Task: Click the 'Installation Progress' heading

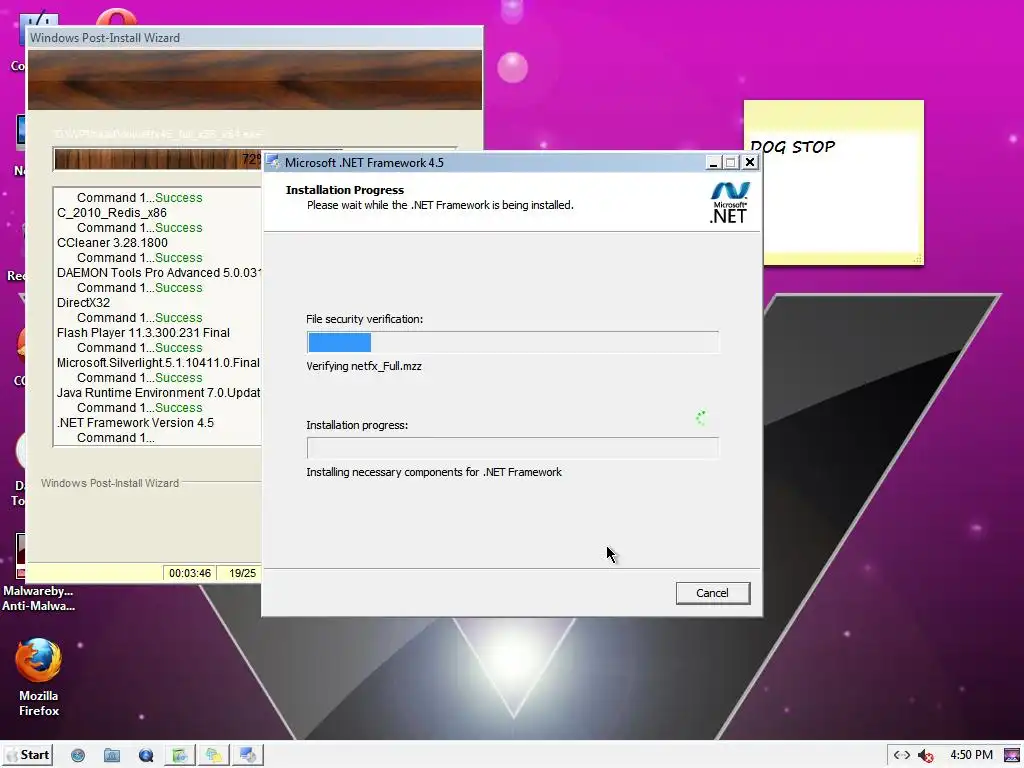Action: 345,190
